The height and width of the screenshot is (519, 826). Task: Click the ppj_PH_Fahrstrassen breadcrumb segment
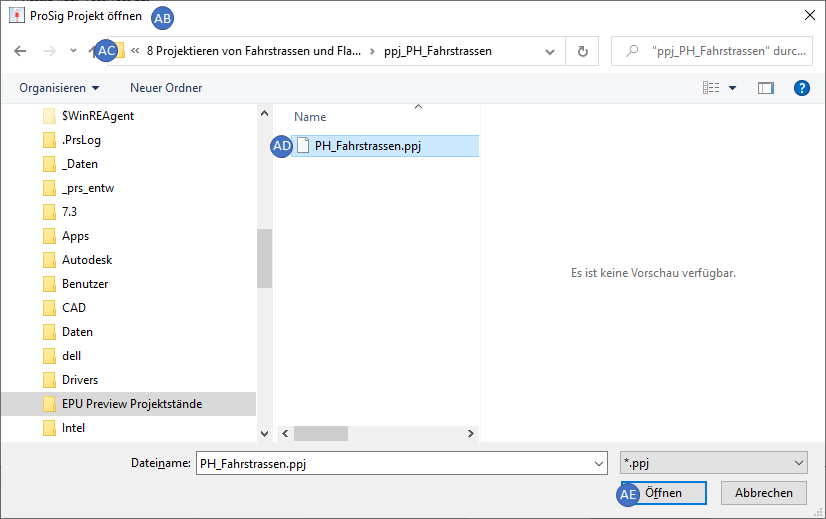click(438, 51)
